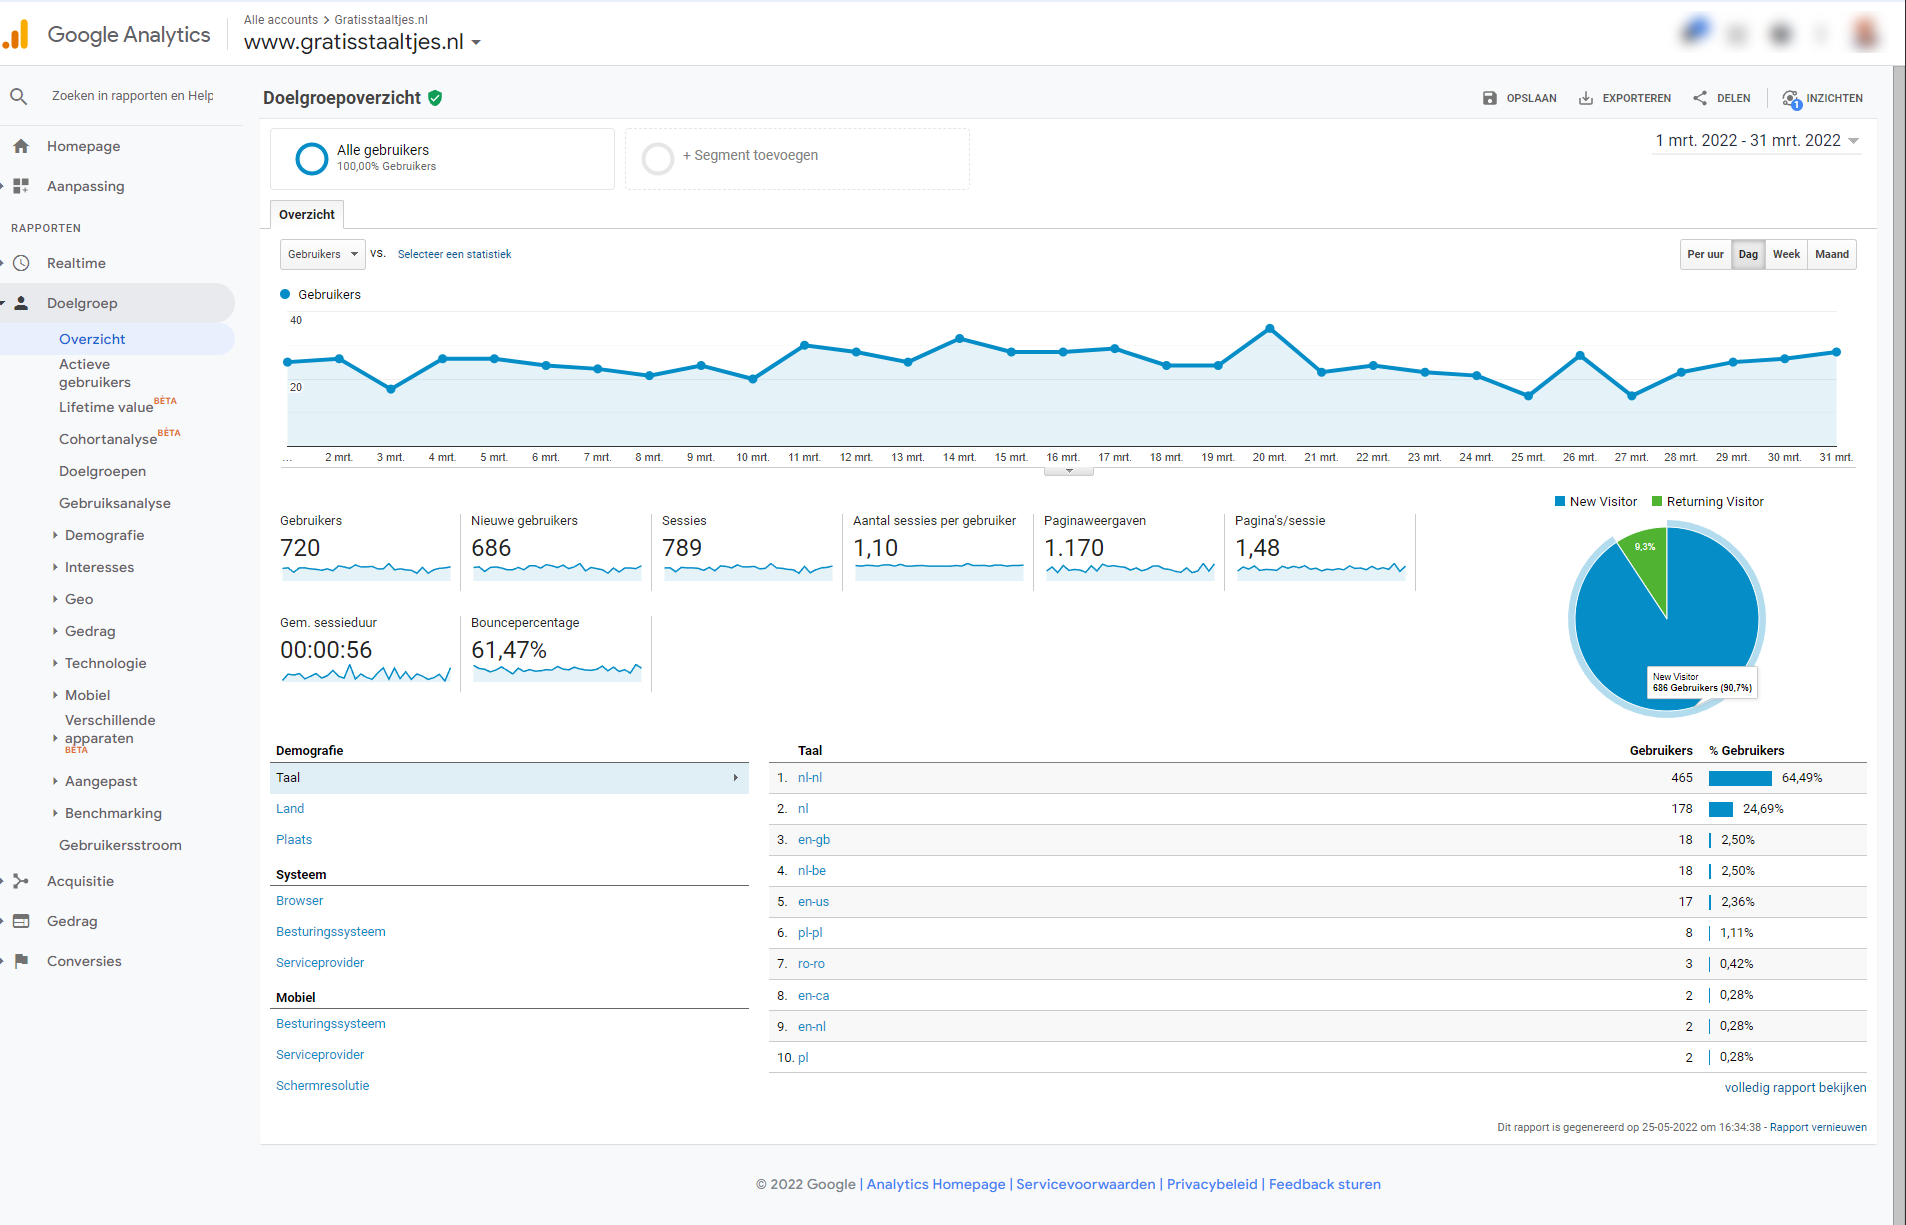1906x1225 pixels.
Task: Click the 20 mrt. peak data point
Action: point(1270,328)
